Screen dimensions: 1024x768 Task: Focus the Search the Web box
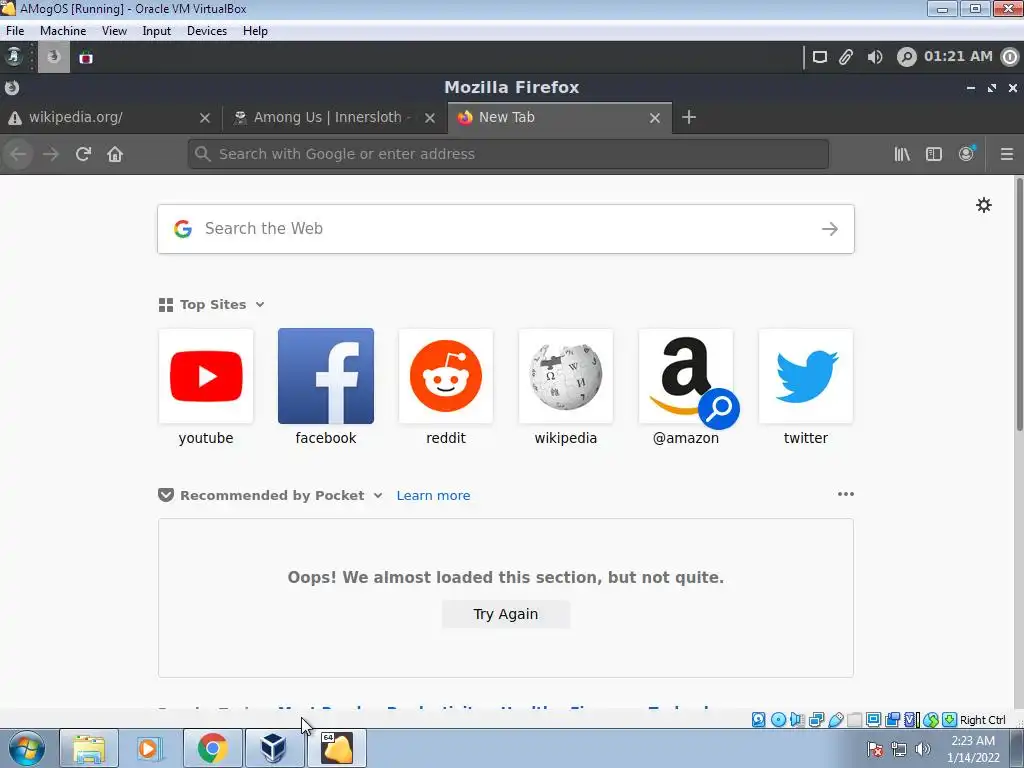pos(505,229)
